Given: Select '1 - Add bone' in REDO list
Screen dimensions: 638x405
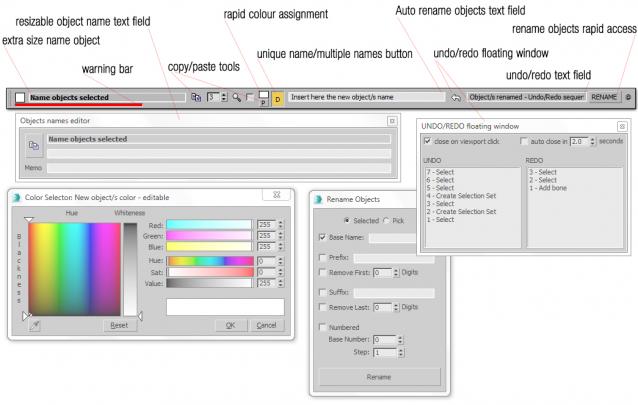Looking at the screenshot, I should (x=552, y=187).
